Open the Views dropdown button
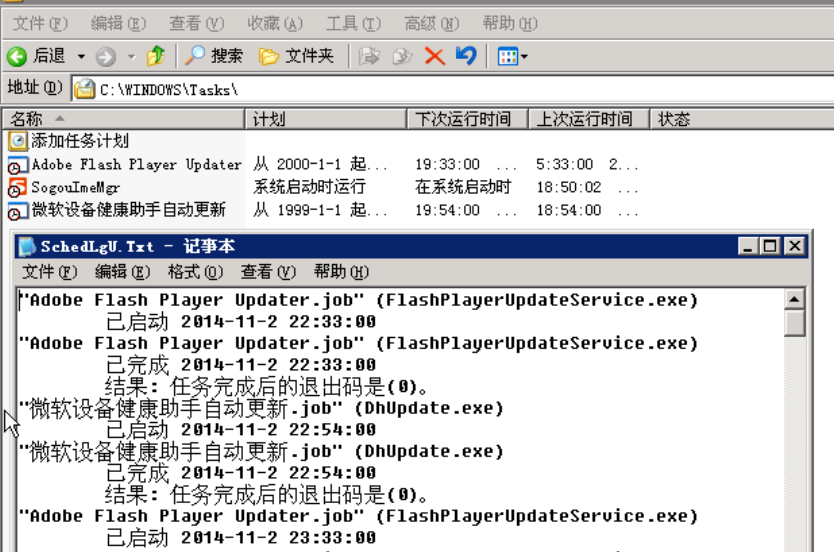 (512, 56)
